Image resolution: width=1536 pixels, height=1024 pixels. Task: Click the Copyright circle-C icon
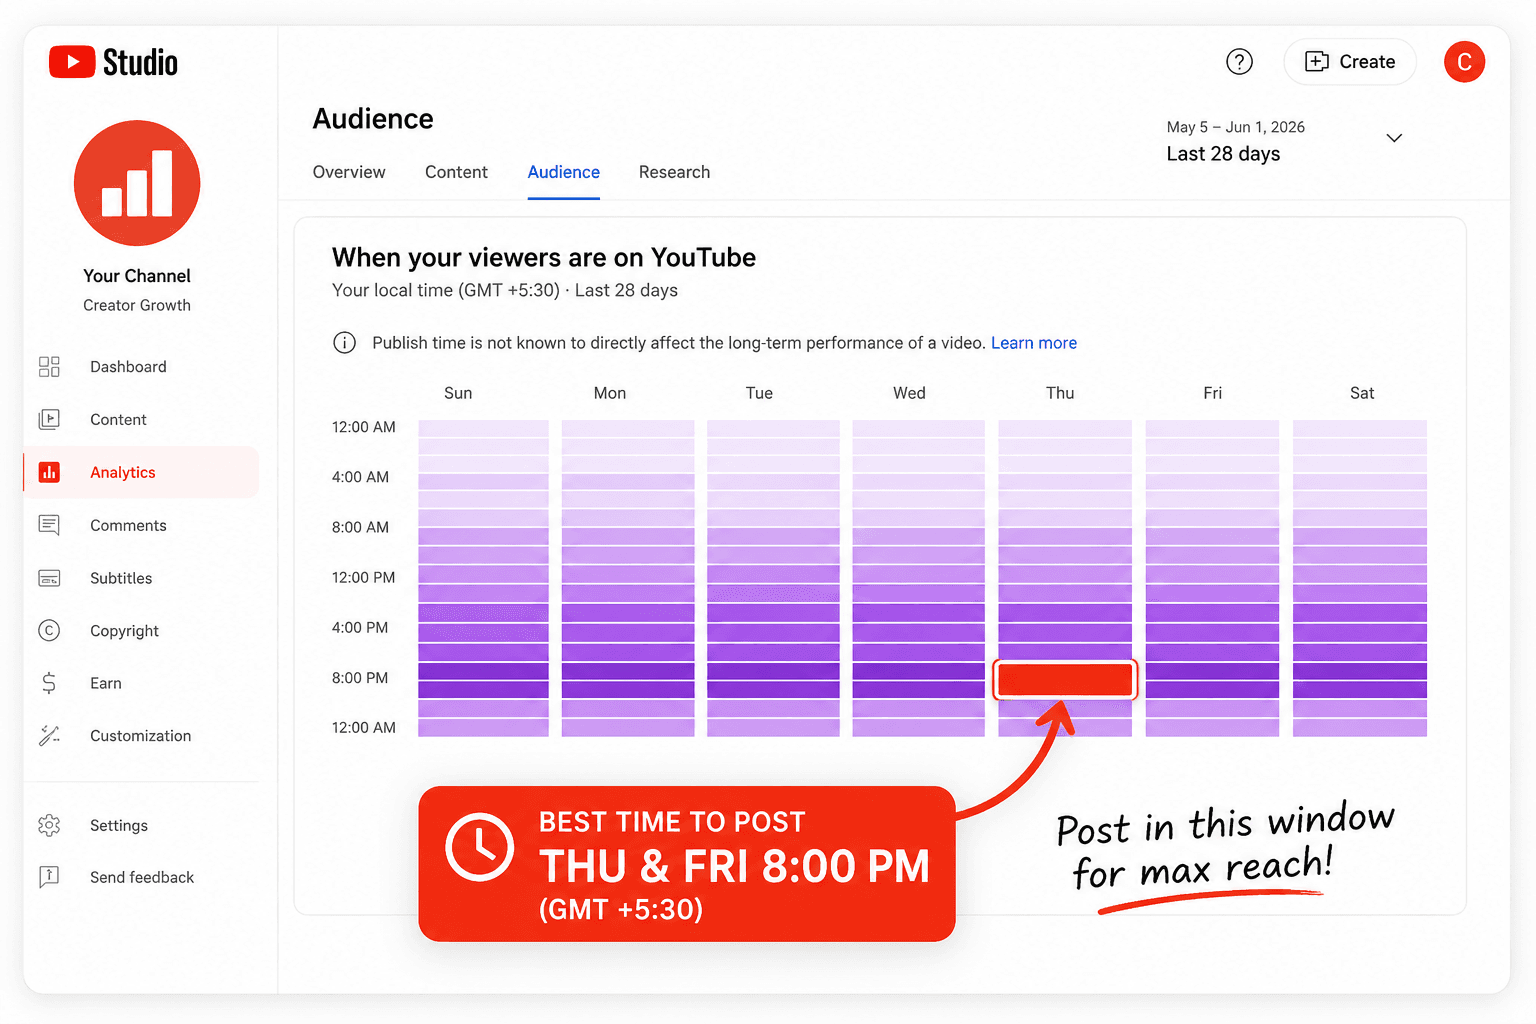point(49,630)
